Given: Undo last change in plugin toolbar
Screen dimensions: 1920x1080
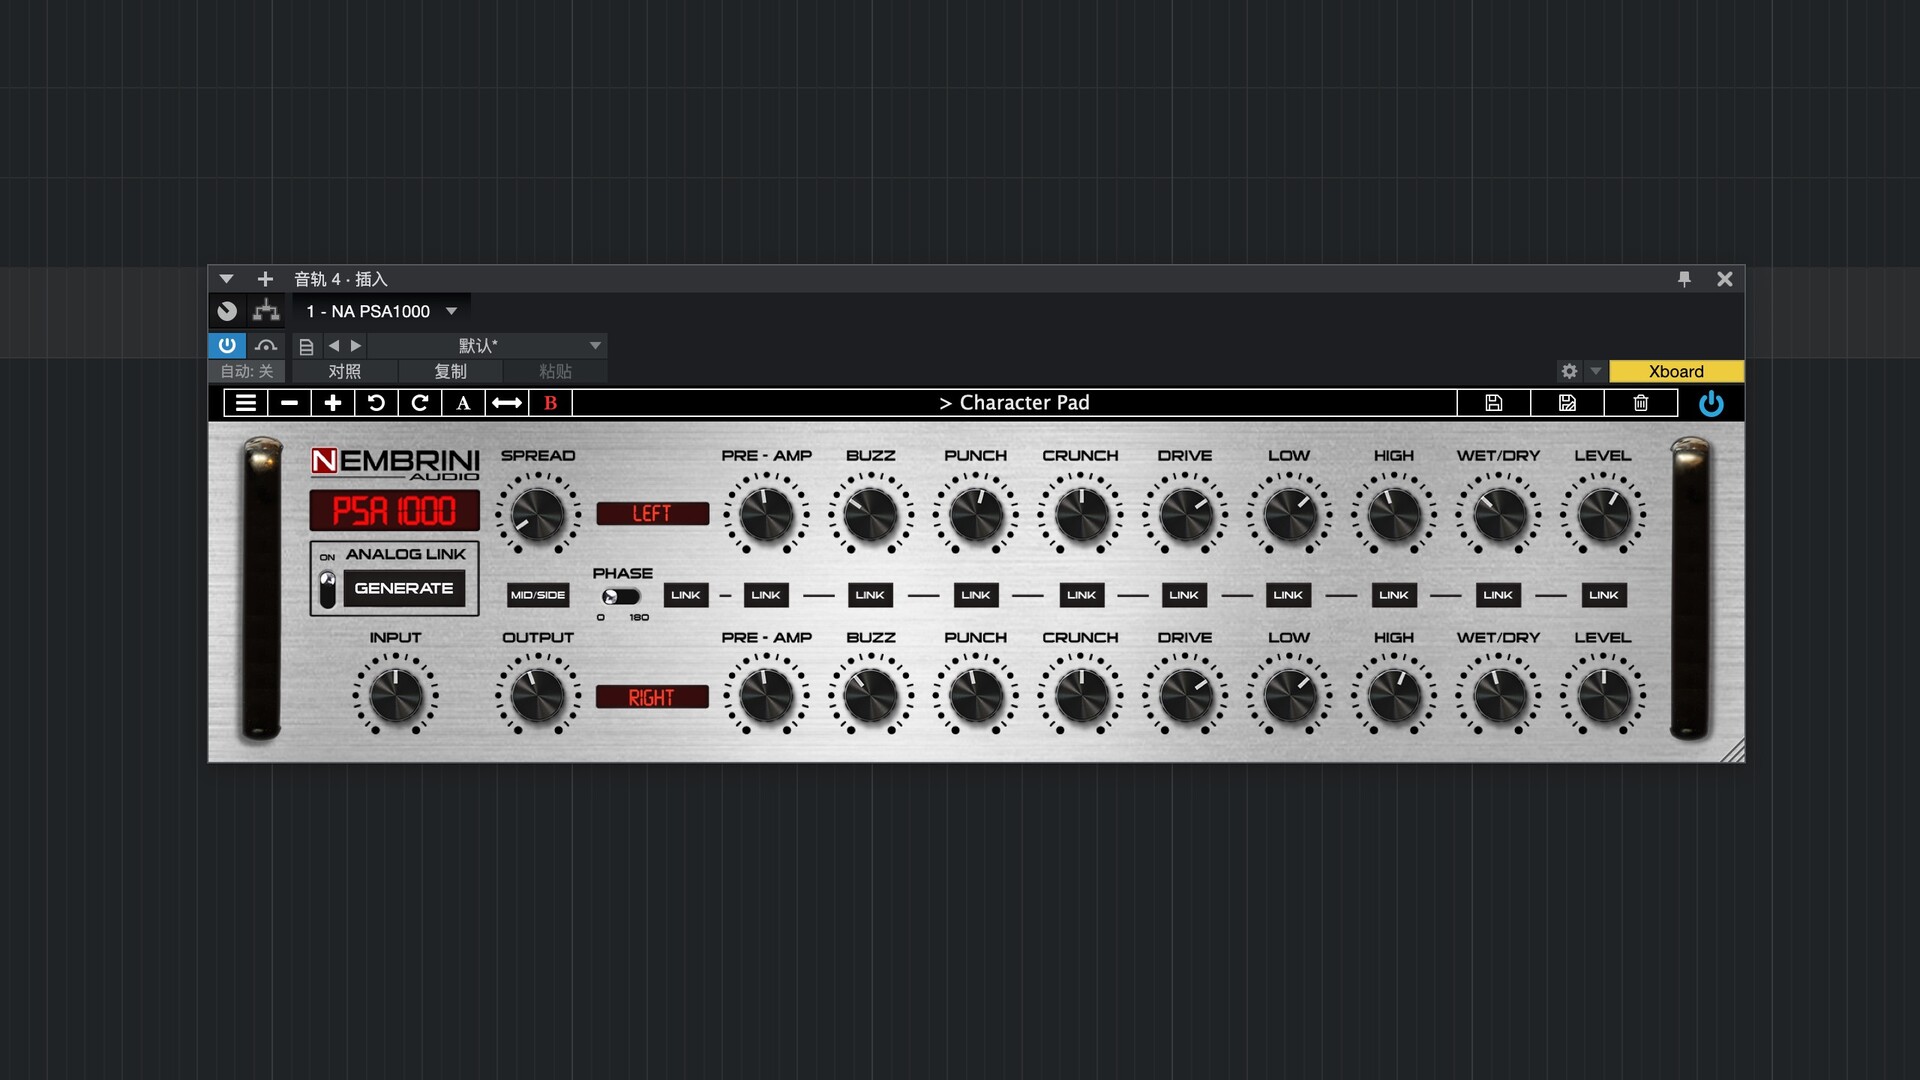Looking at the screenshot, I should point(376,403).
